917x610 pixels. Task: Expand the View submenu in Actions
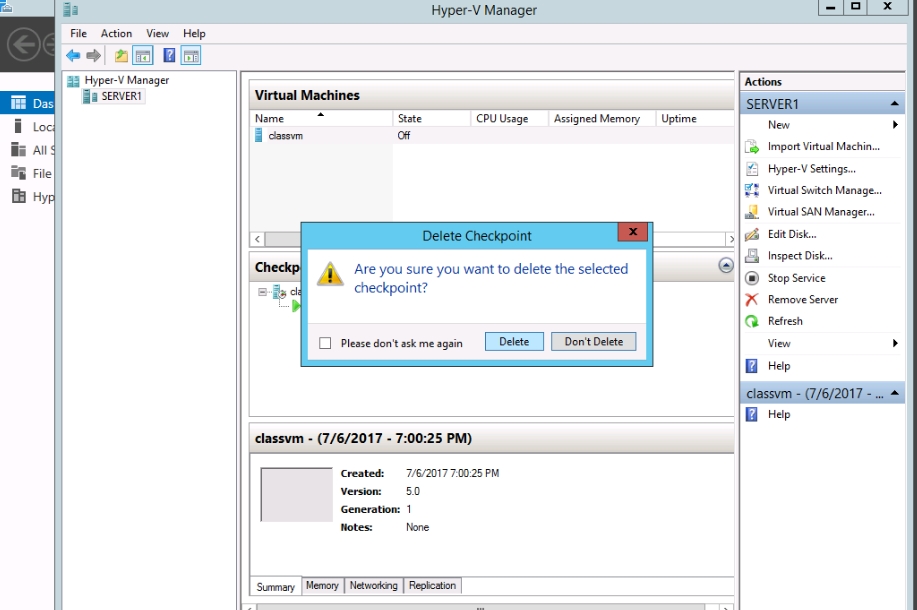click(895, 343)
